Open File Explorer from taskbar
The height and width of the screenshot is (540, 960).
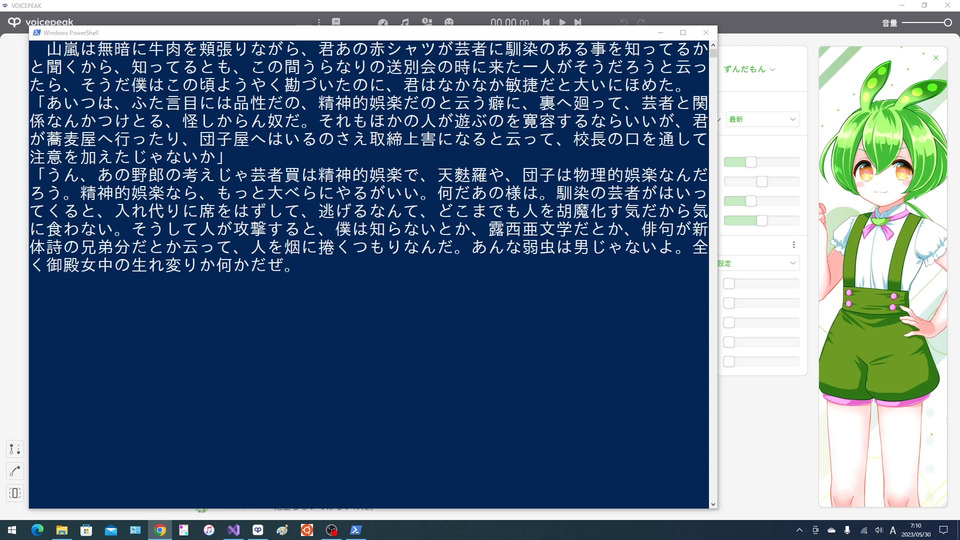[x=62, y=530]
